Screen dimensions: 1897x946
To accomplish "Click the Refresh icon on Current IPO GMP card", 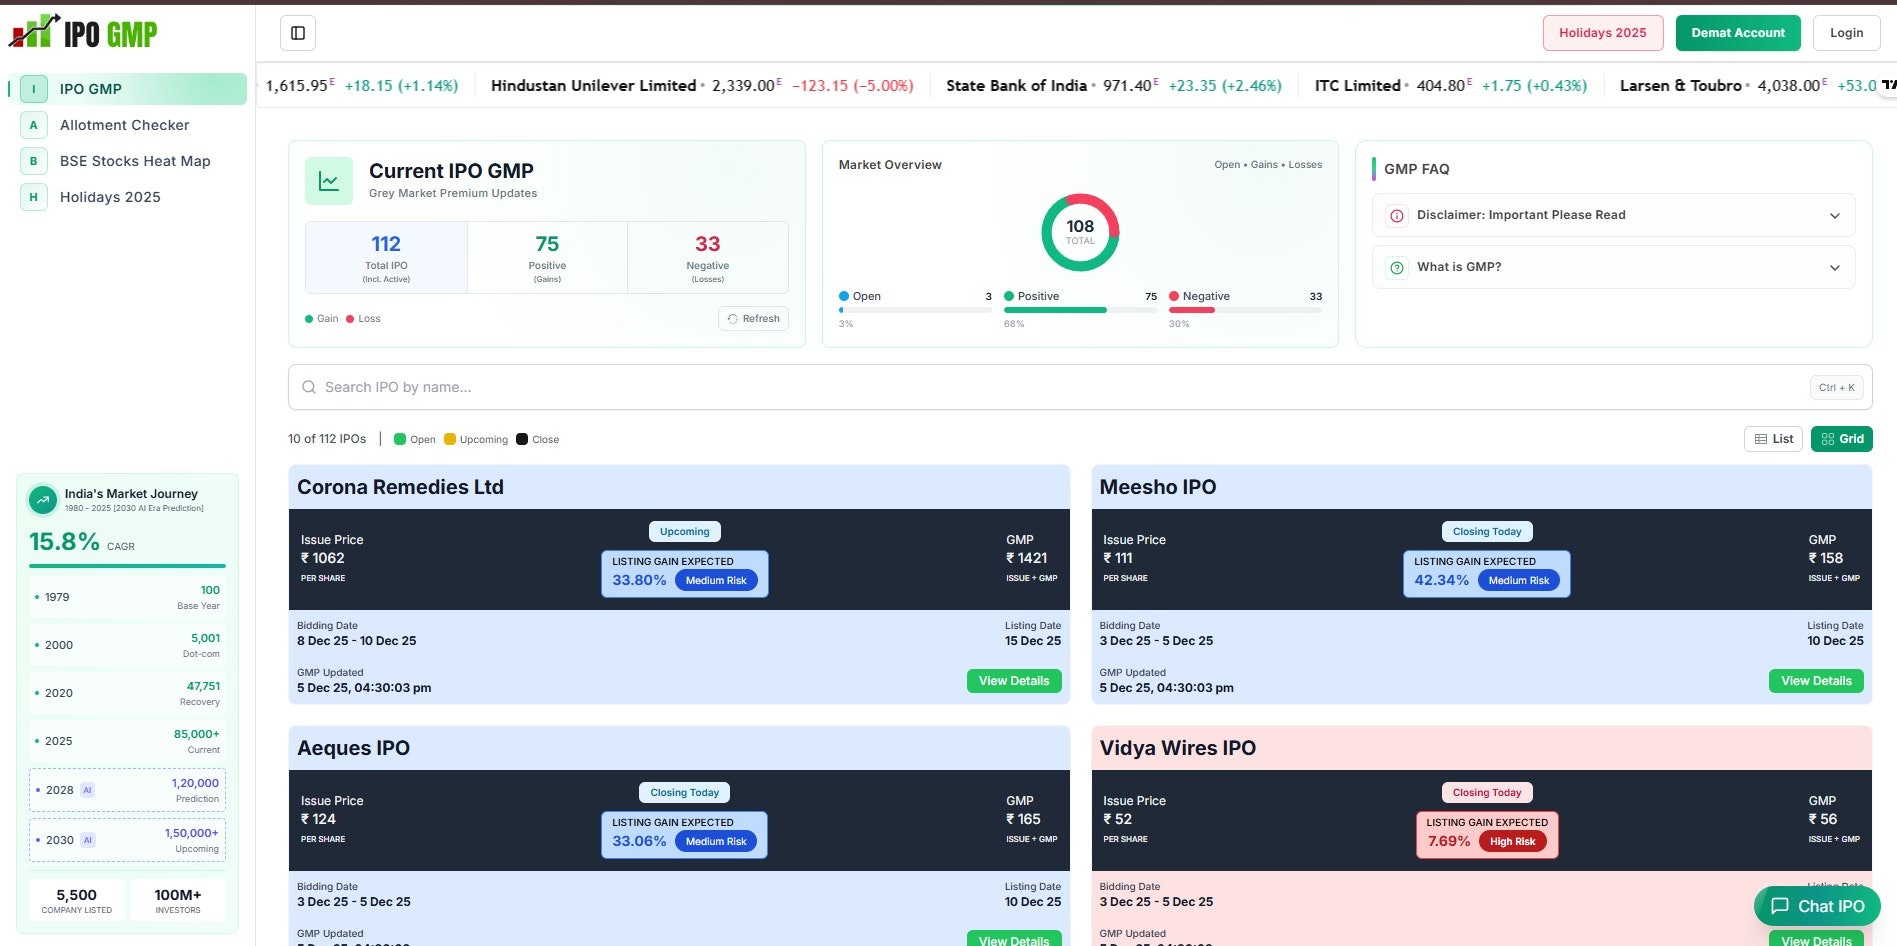I will click(733, 318).
